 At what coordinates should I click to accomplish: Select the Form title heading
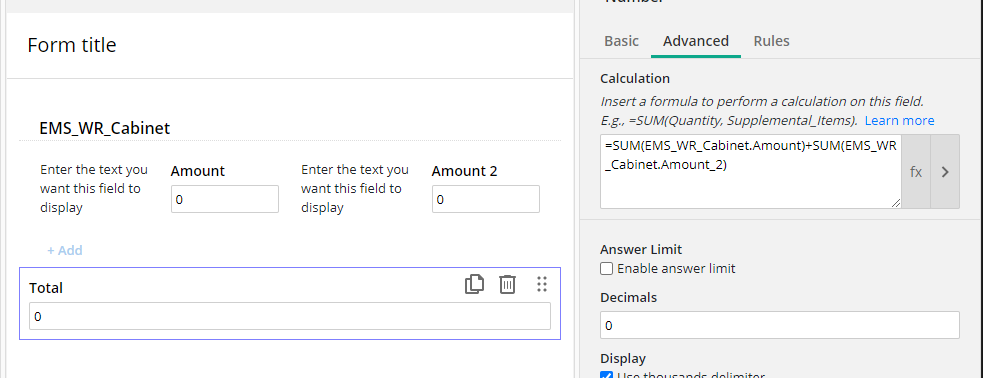point(72,45)
